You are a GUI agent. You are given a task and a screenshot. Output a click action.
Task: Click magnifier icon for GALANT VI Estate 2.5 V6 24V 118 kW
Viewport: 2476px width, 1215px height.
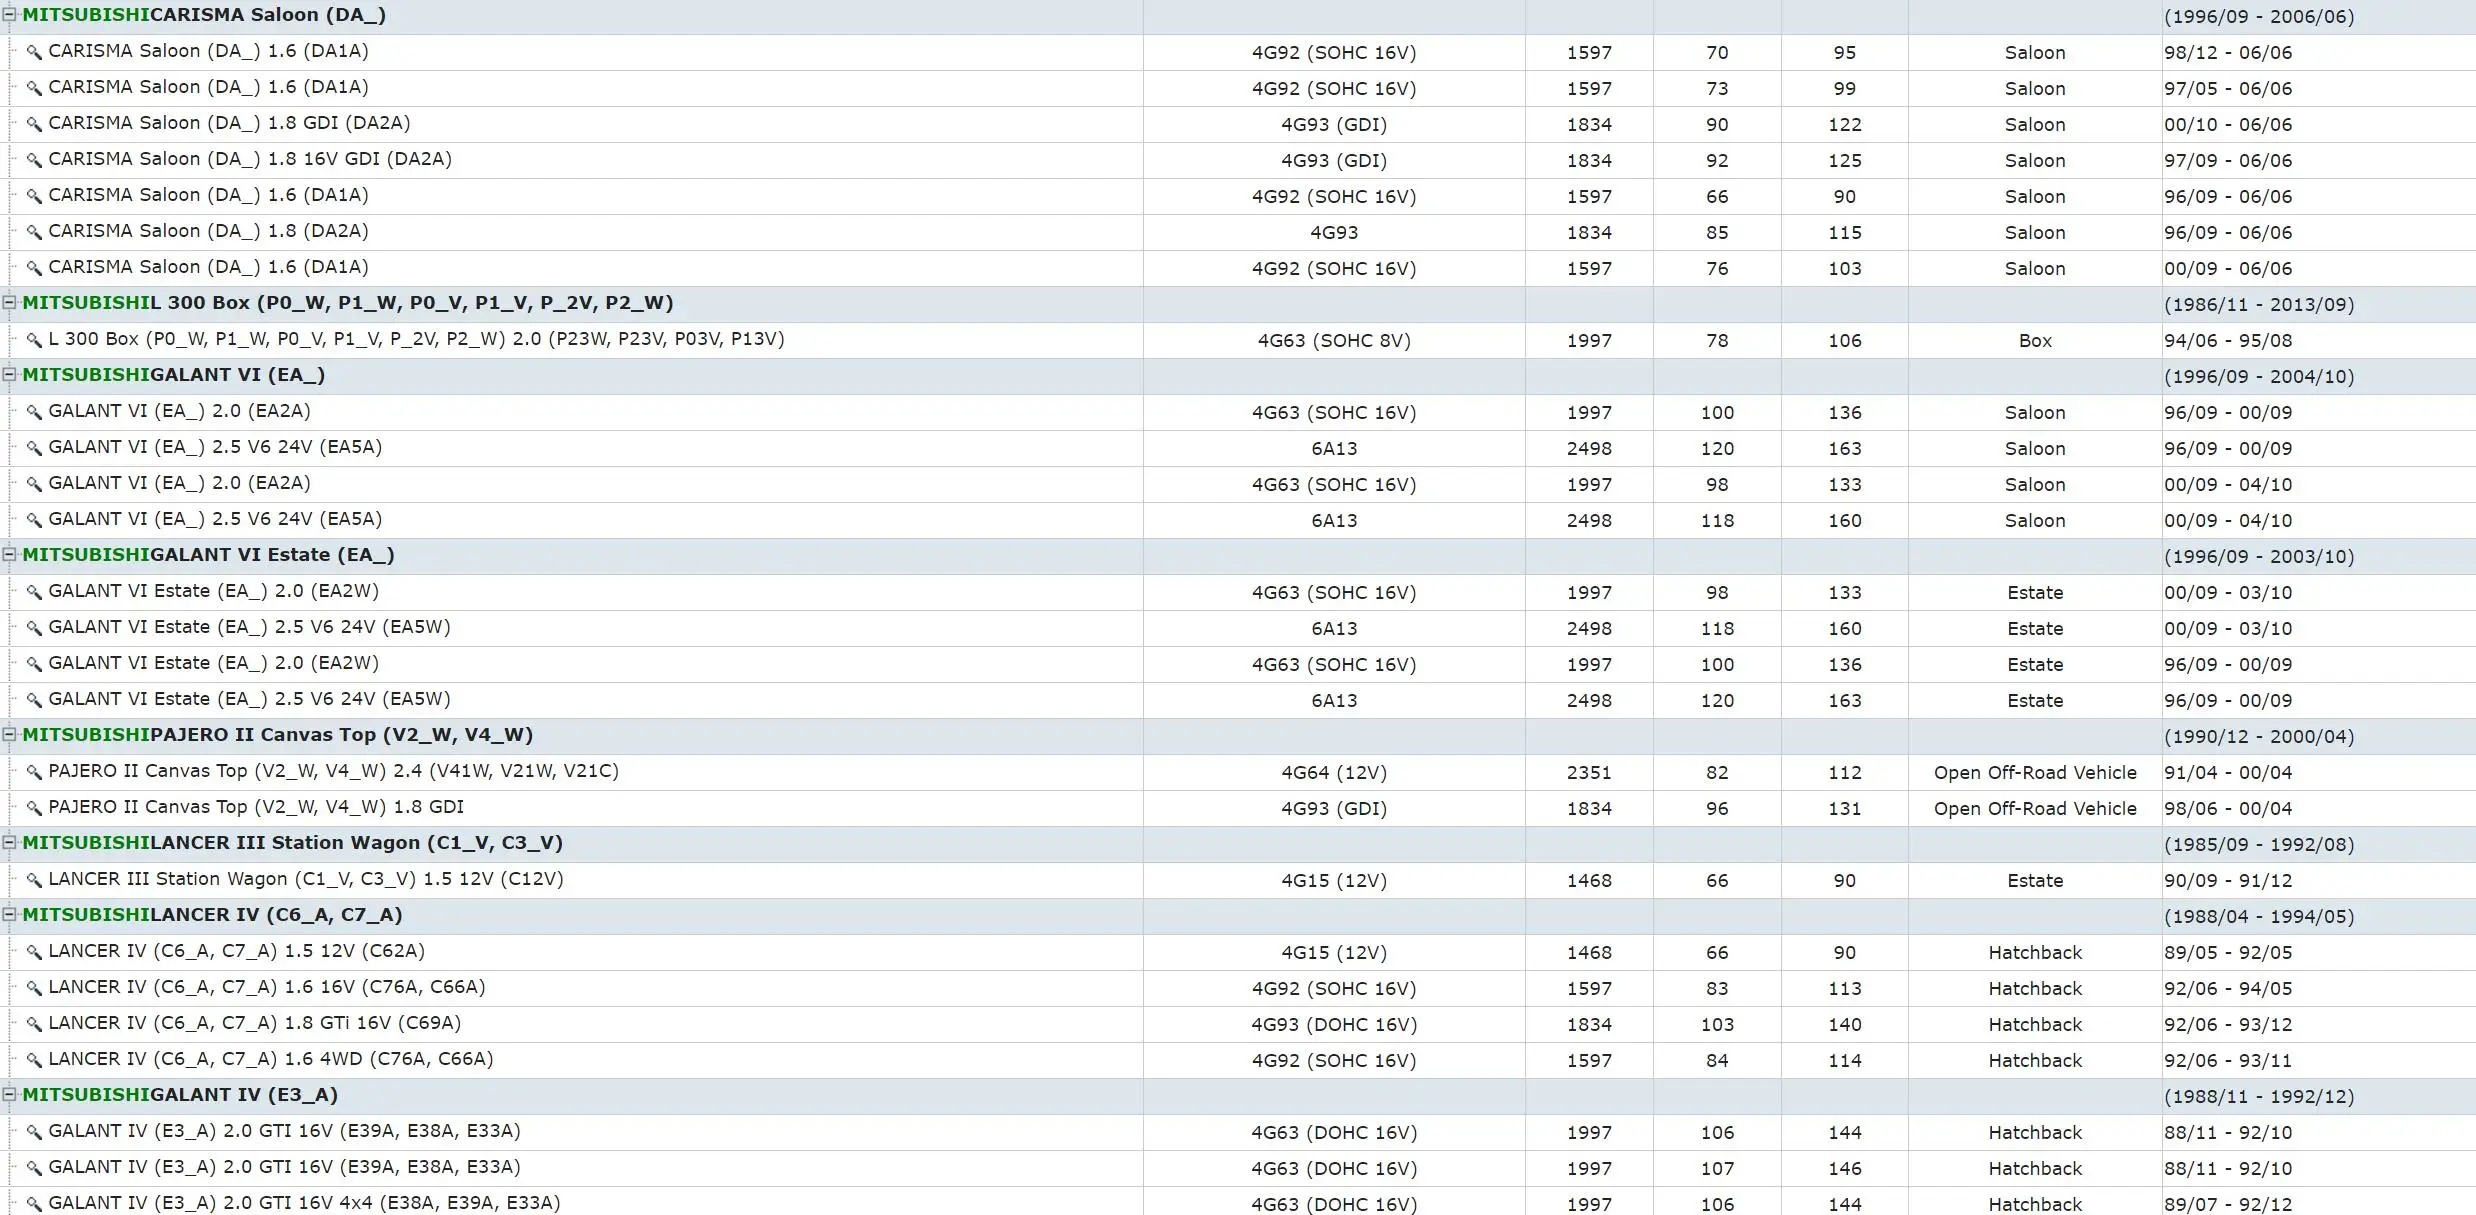(34, 628)
